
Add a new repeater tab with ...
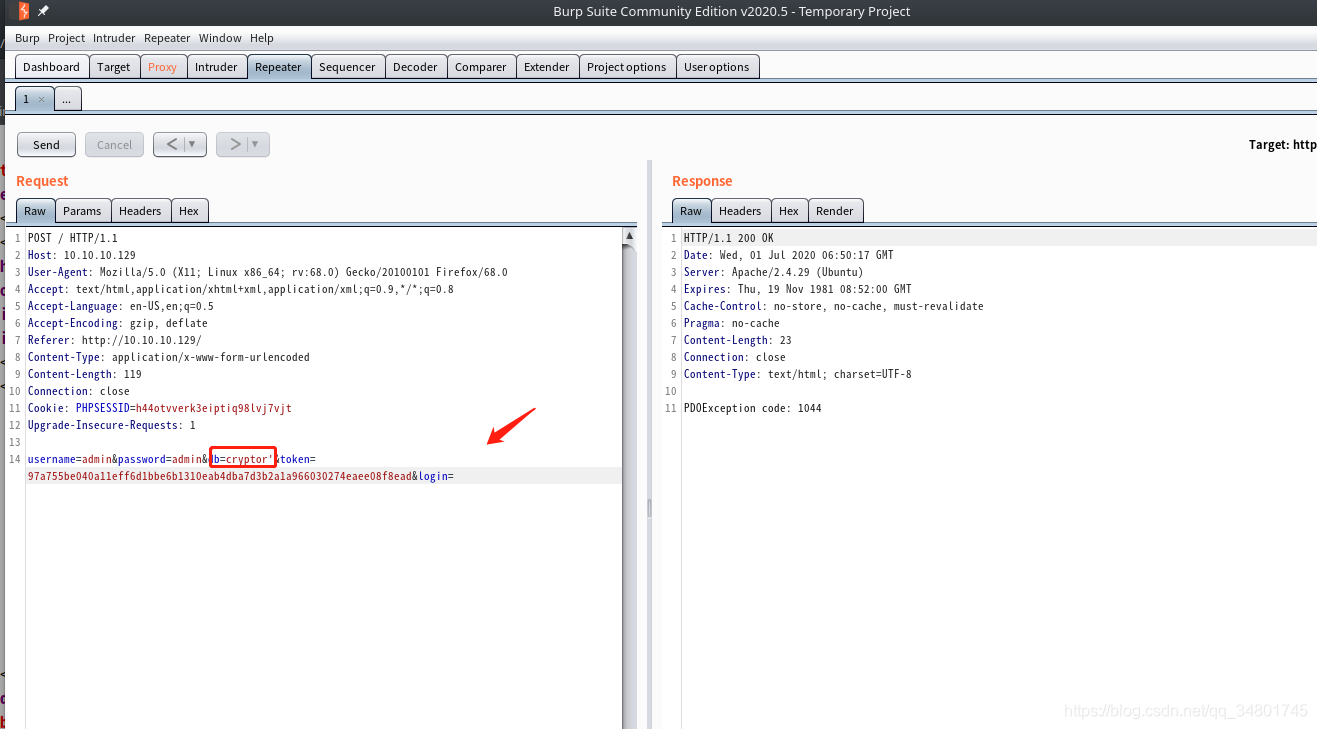tap(68, 99)
